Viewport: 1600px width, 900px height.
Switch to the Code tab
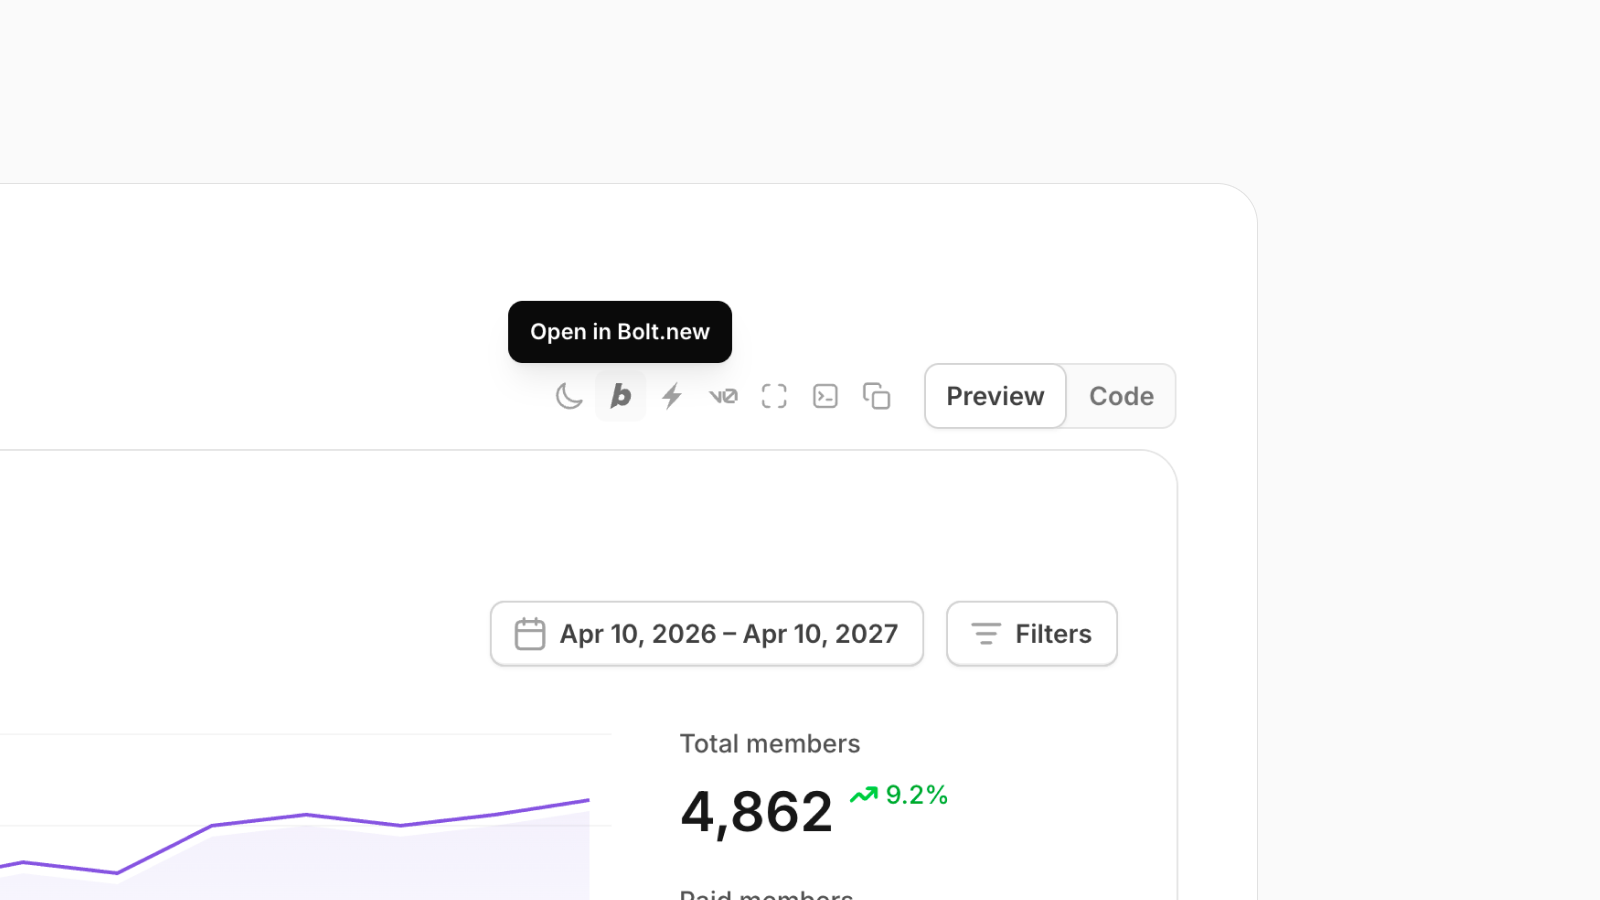1121,396
